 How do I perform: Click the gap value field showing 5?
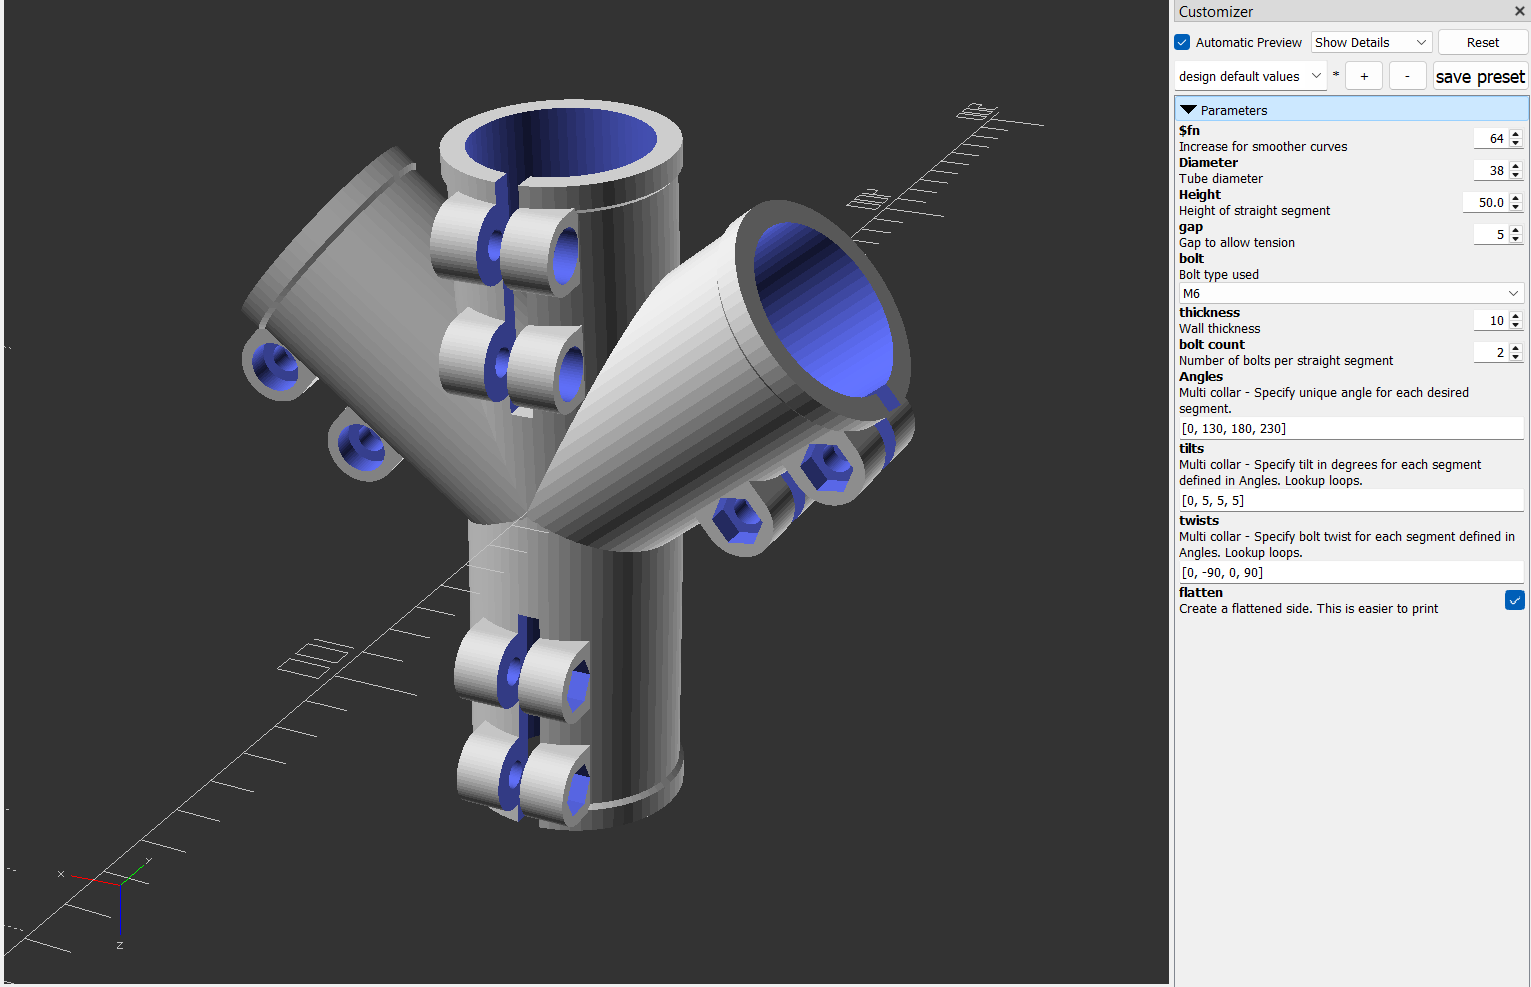point(1491,234)
